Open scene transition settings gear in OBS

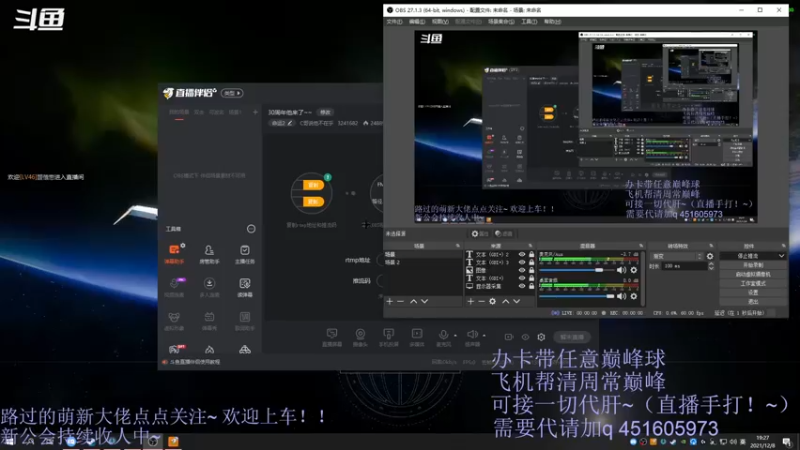[x=710, y=256]
